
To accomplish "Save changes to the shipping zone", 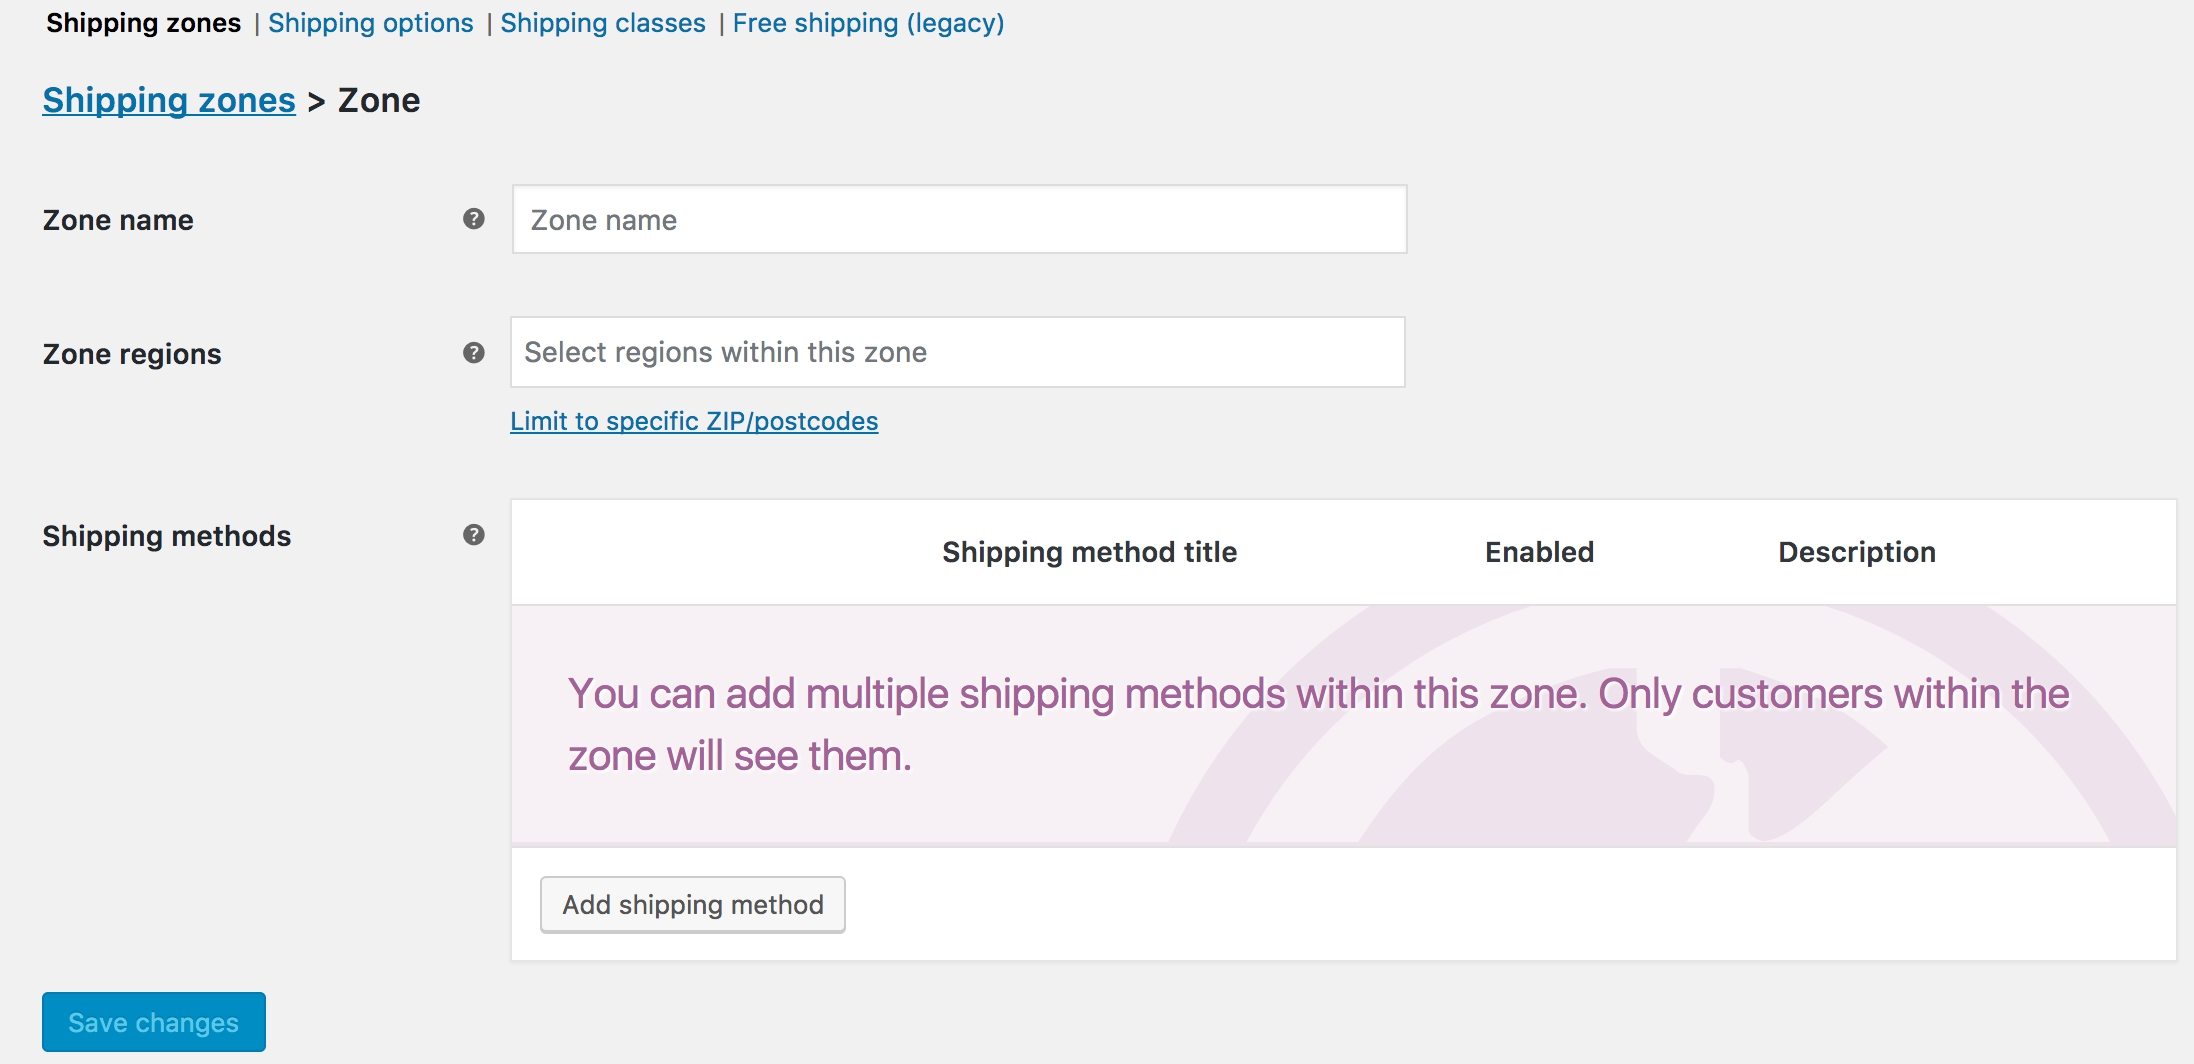I will pyautogui.click(x=154, y=1022).
